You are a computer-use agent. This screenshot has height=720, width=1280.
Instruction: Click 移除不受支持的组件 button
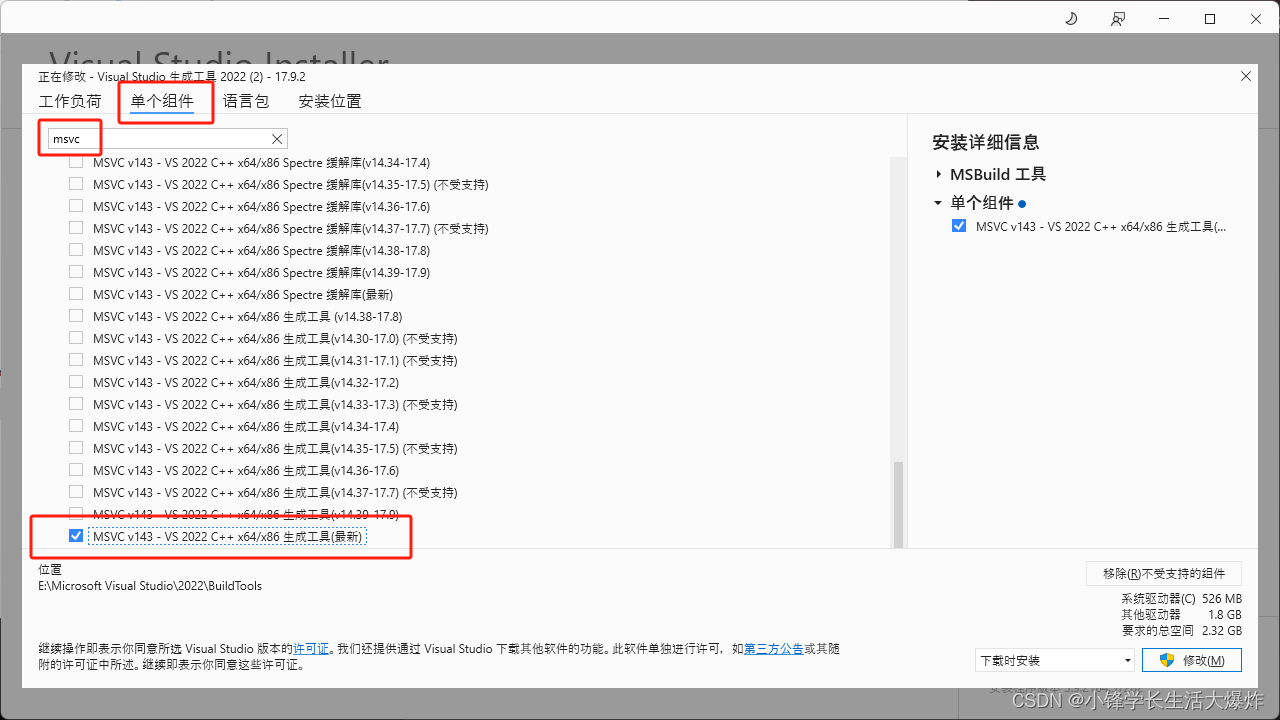pos(1164,573)
